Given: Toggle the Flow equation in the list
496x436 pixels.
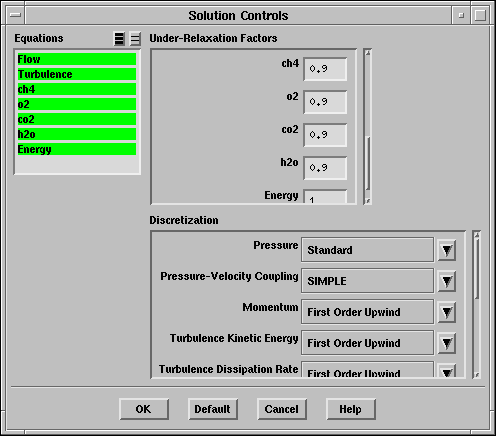Looking at the screenshot, I should (77, 59).
